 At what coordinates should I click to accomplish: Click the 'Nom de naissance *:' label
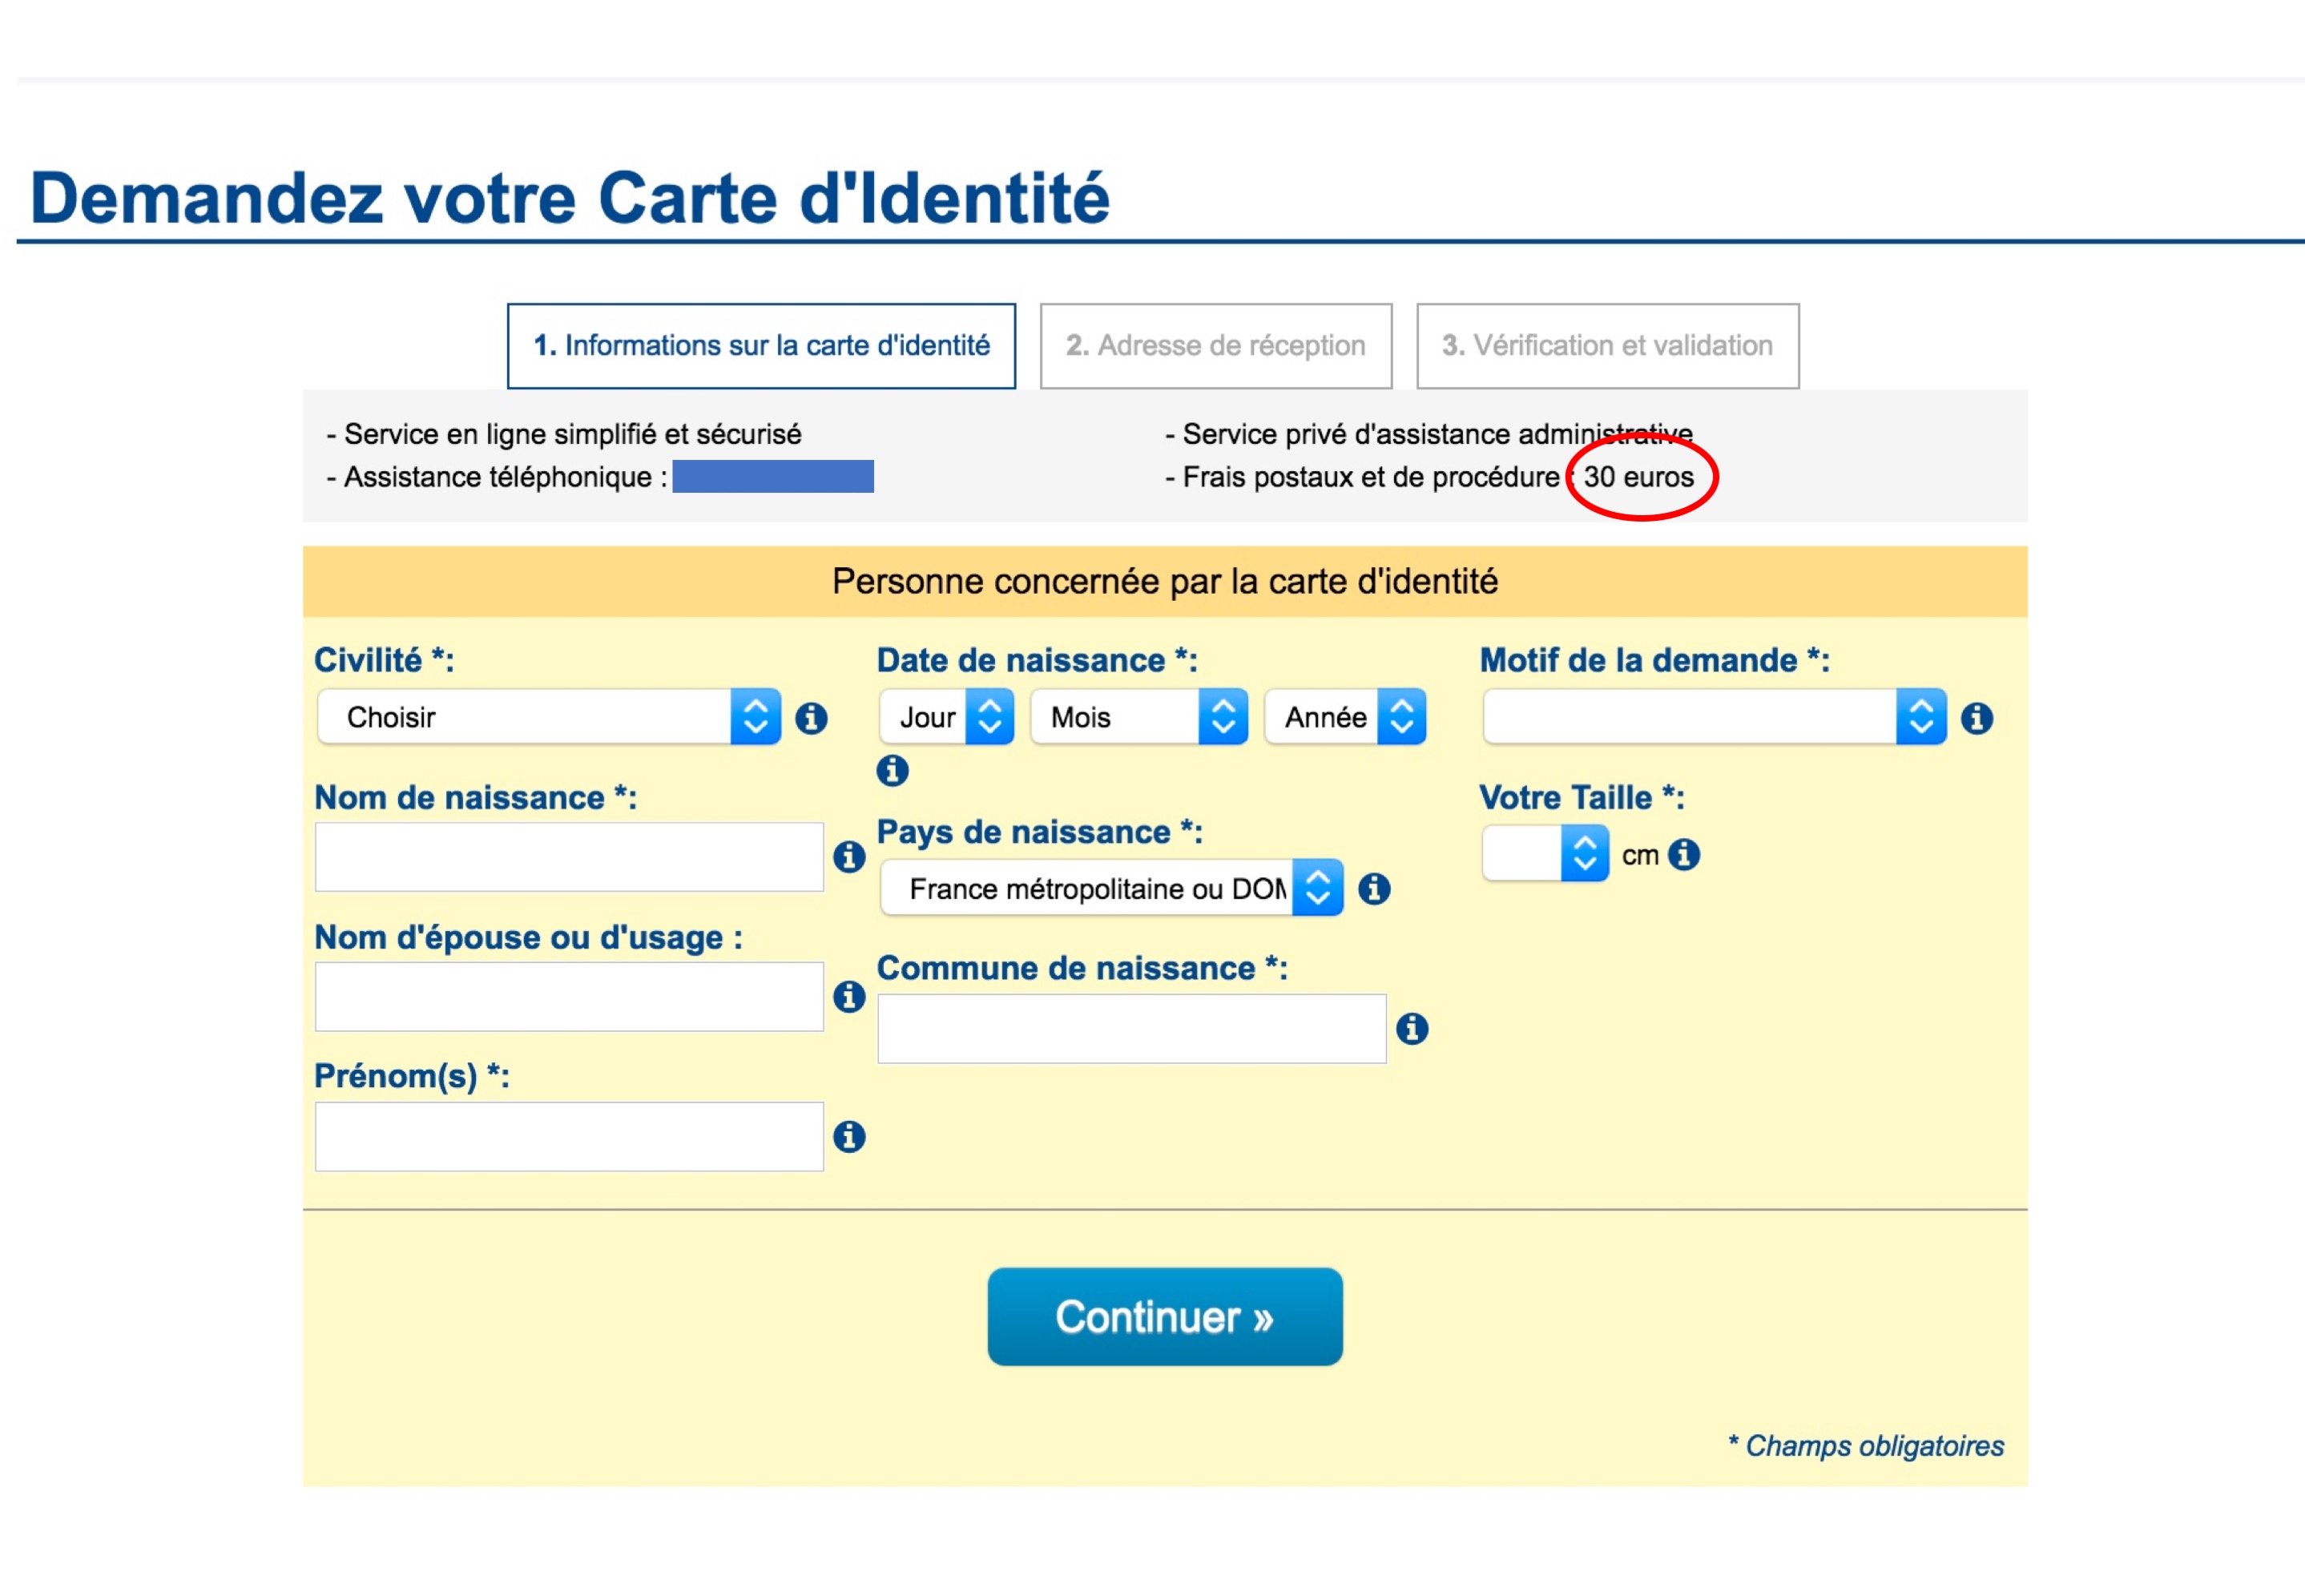pyautogui.click(x=475, y=797)
